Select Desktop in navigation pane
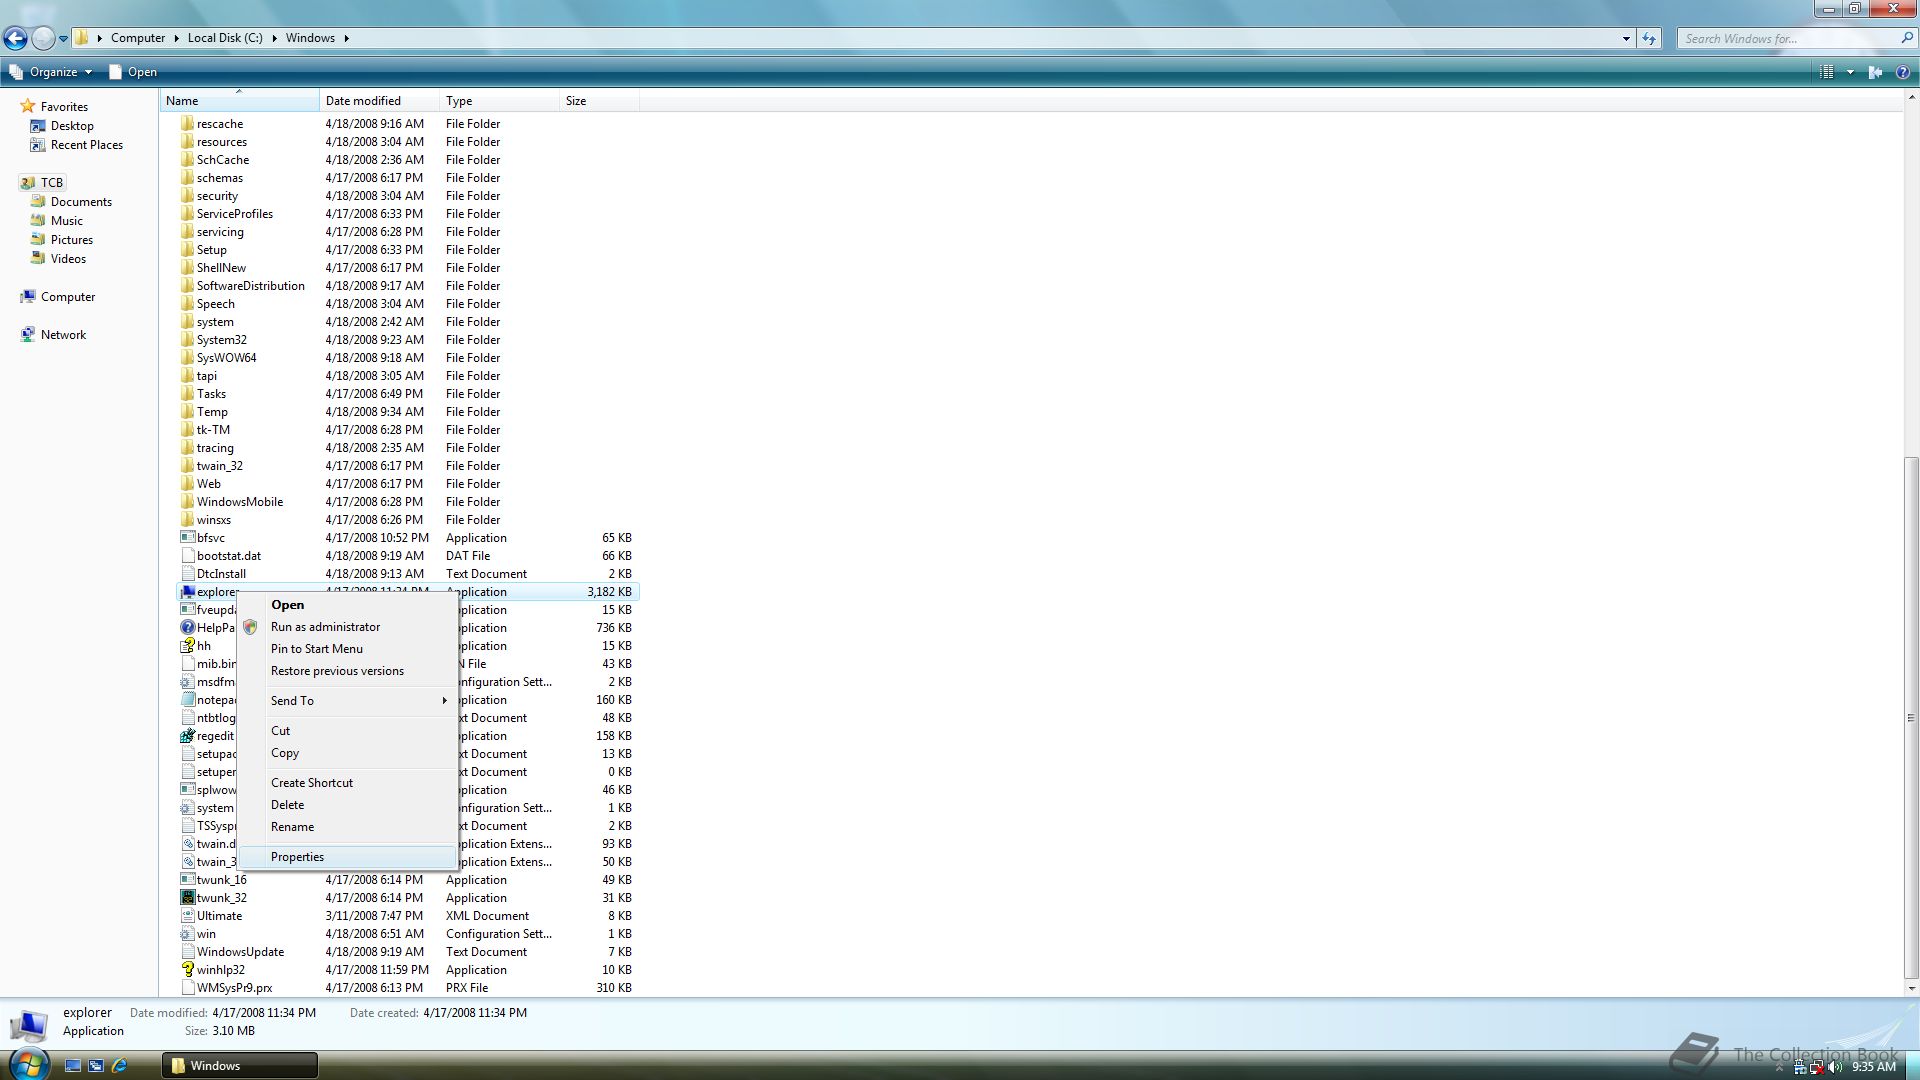Screen dimensions: 1920x1080 62,126
